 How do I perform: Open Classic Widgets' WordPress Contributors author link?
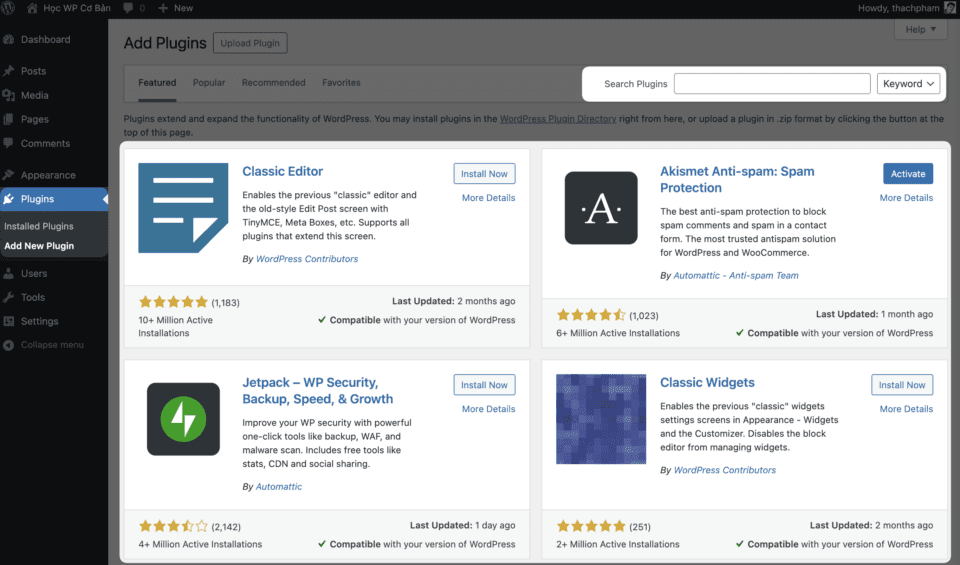725,470
